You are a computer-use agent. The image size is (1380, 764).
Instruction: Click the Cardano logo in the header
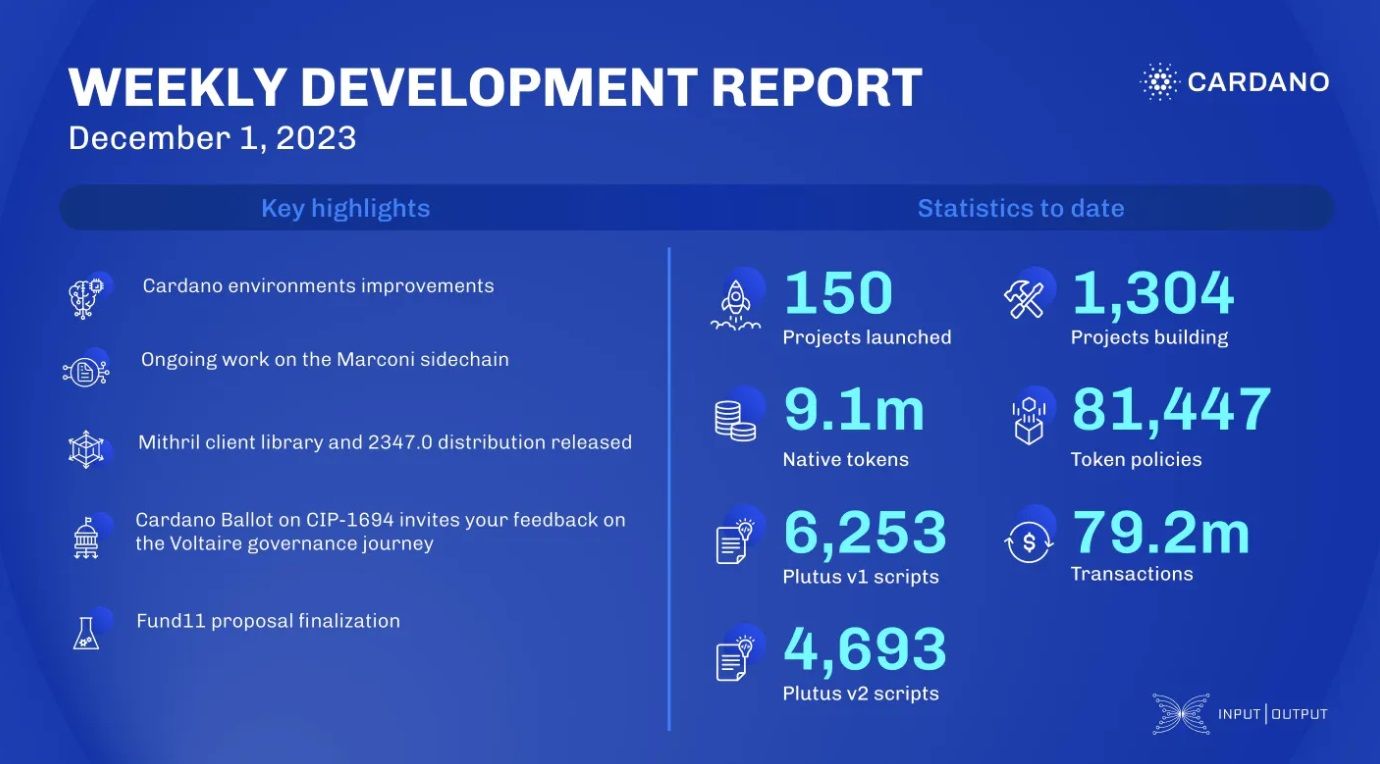1235,82
